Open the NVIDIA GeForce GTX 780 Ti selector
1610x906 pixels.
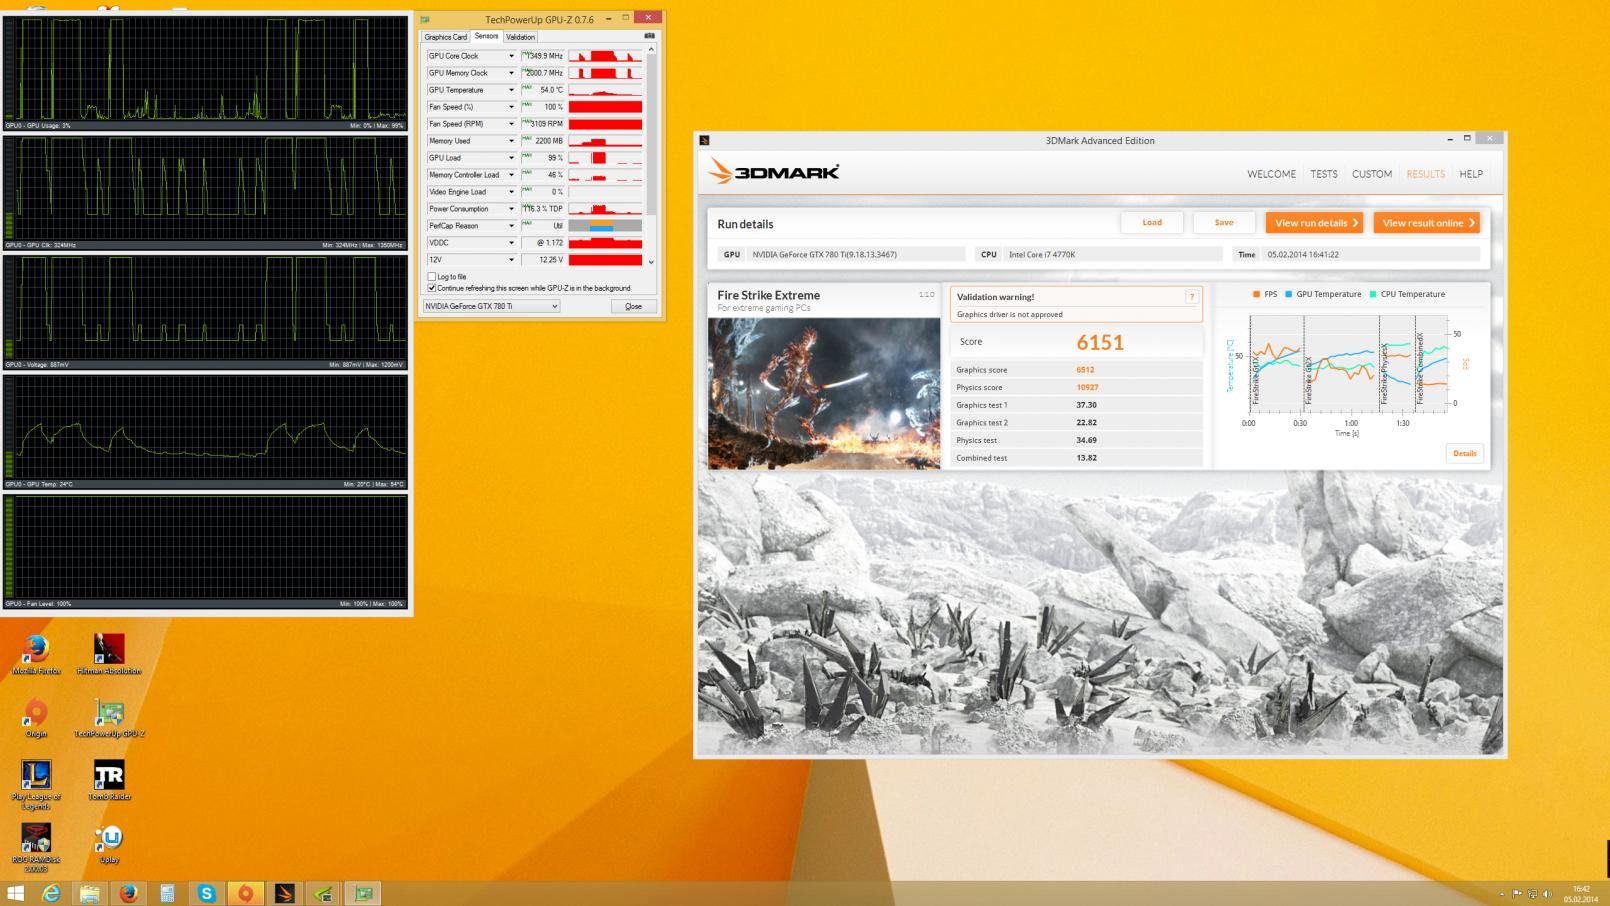pyautogui.click(x=491, y=306)
